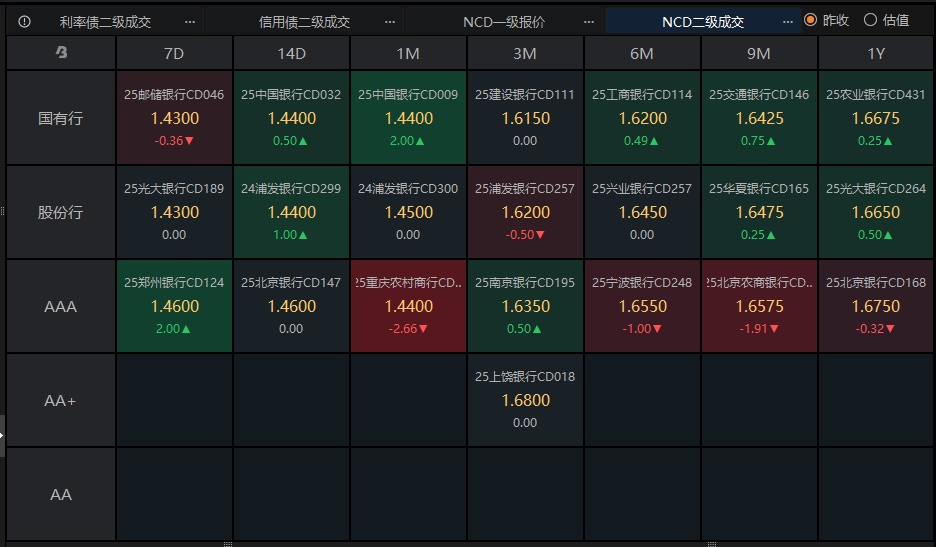Select the NCD二级成交 tab
Screen dimensions: 936x547
(x=703, y=22)
